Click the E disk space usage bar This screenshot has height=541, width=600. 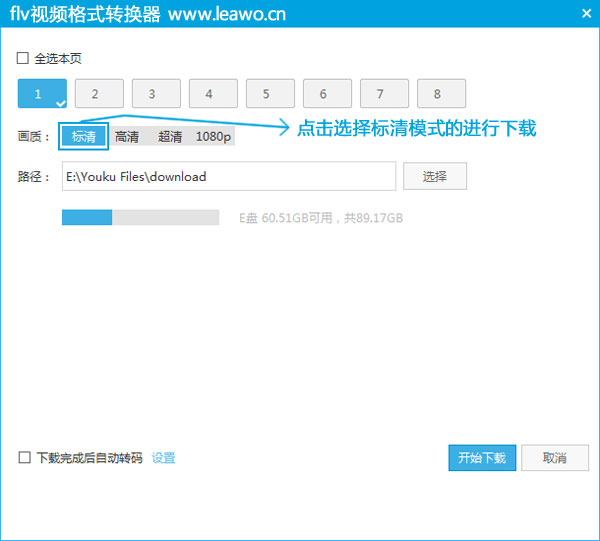coord(140,217)
